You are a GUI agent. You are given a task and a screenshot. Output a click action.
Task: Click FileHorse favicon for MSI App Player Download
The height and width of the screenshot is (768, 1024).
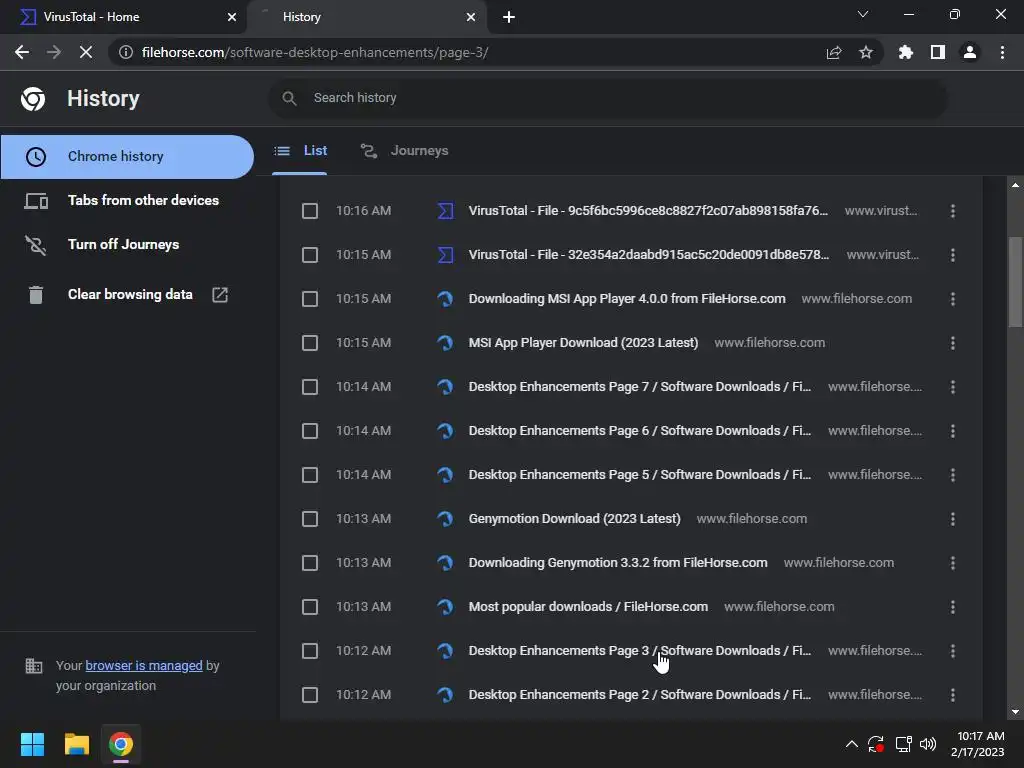point(445,343)
